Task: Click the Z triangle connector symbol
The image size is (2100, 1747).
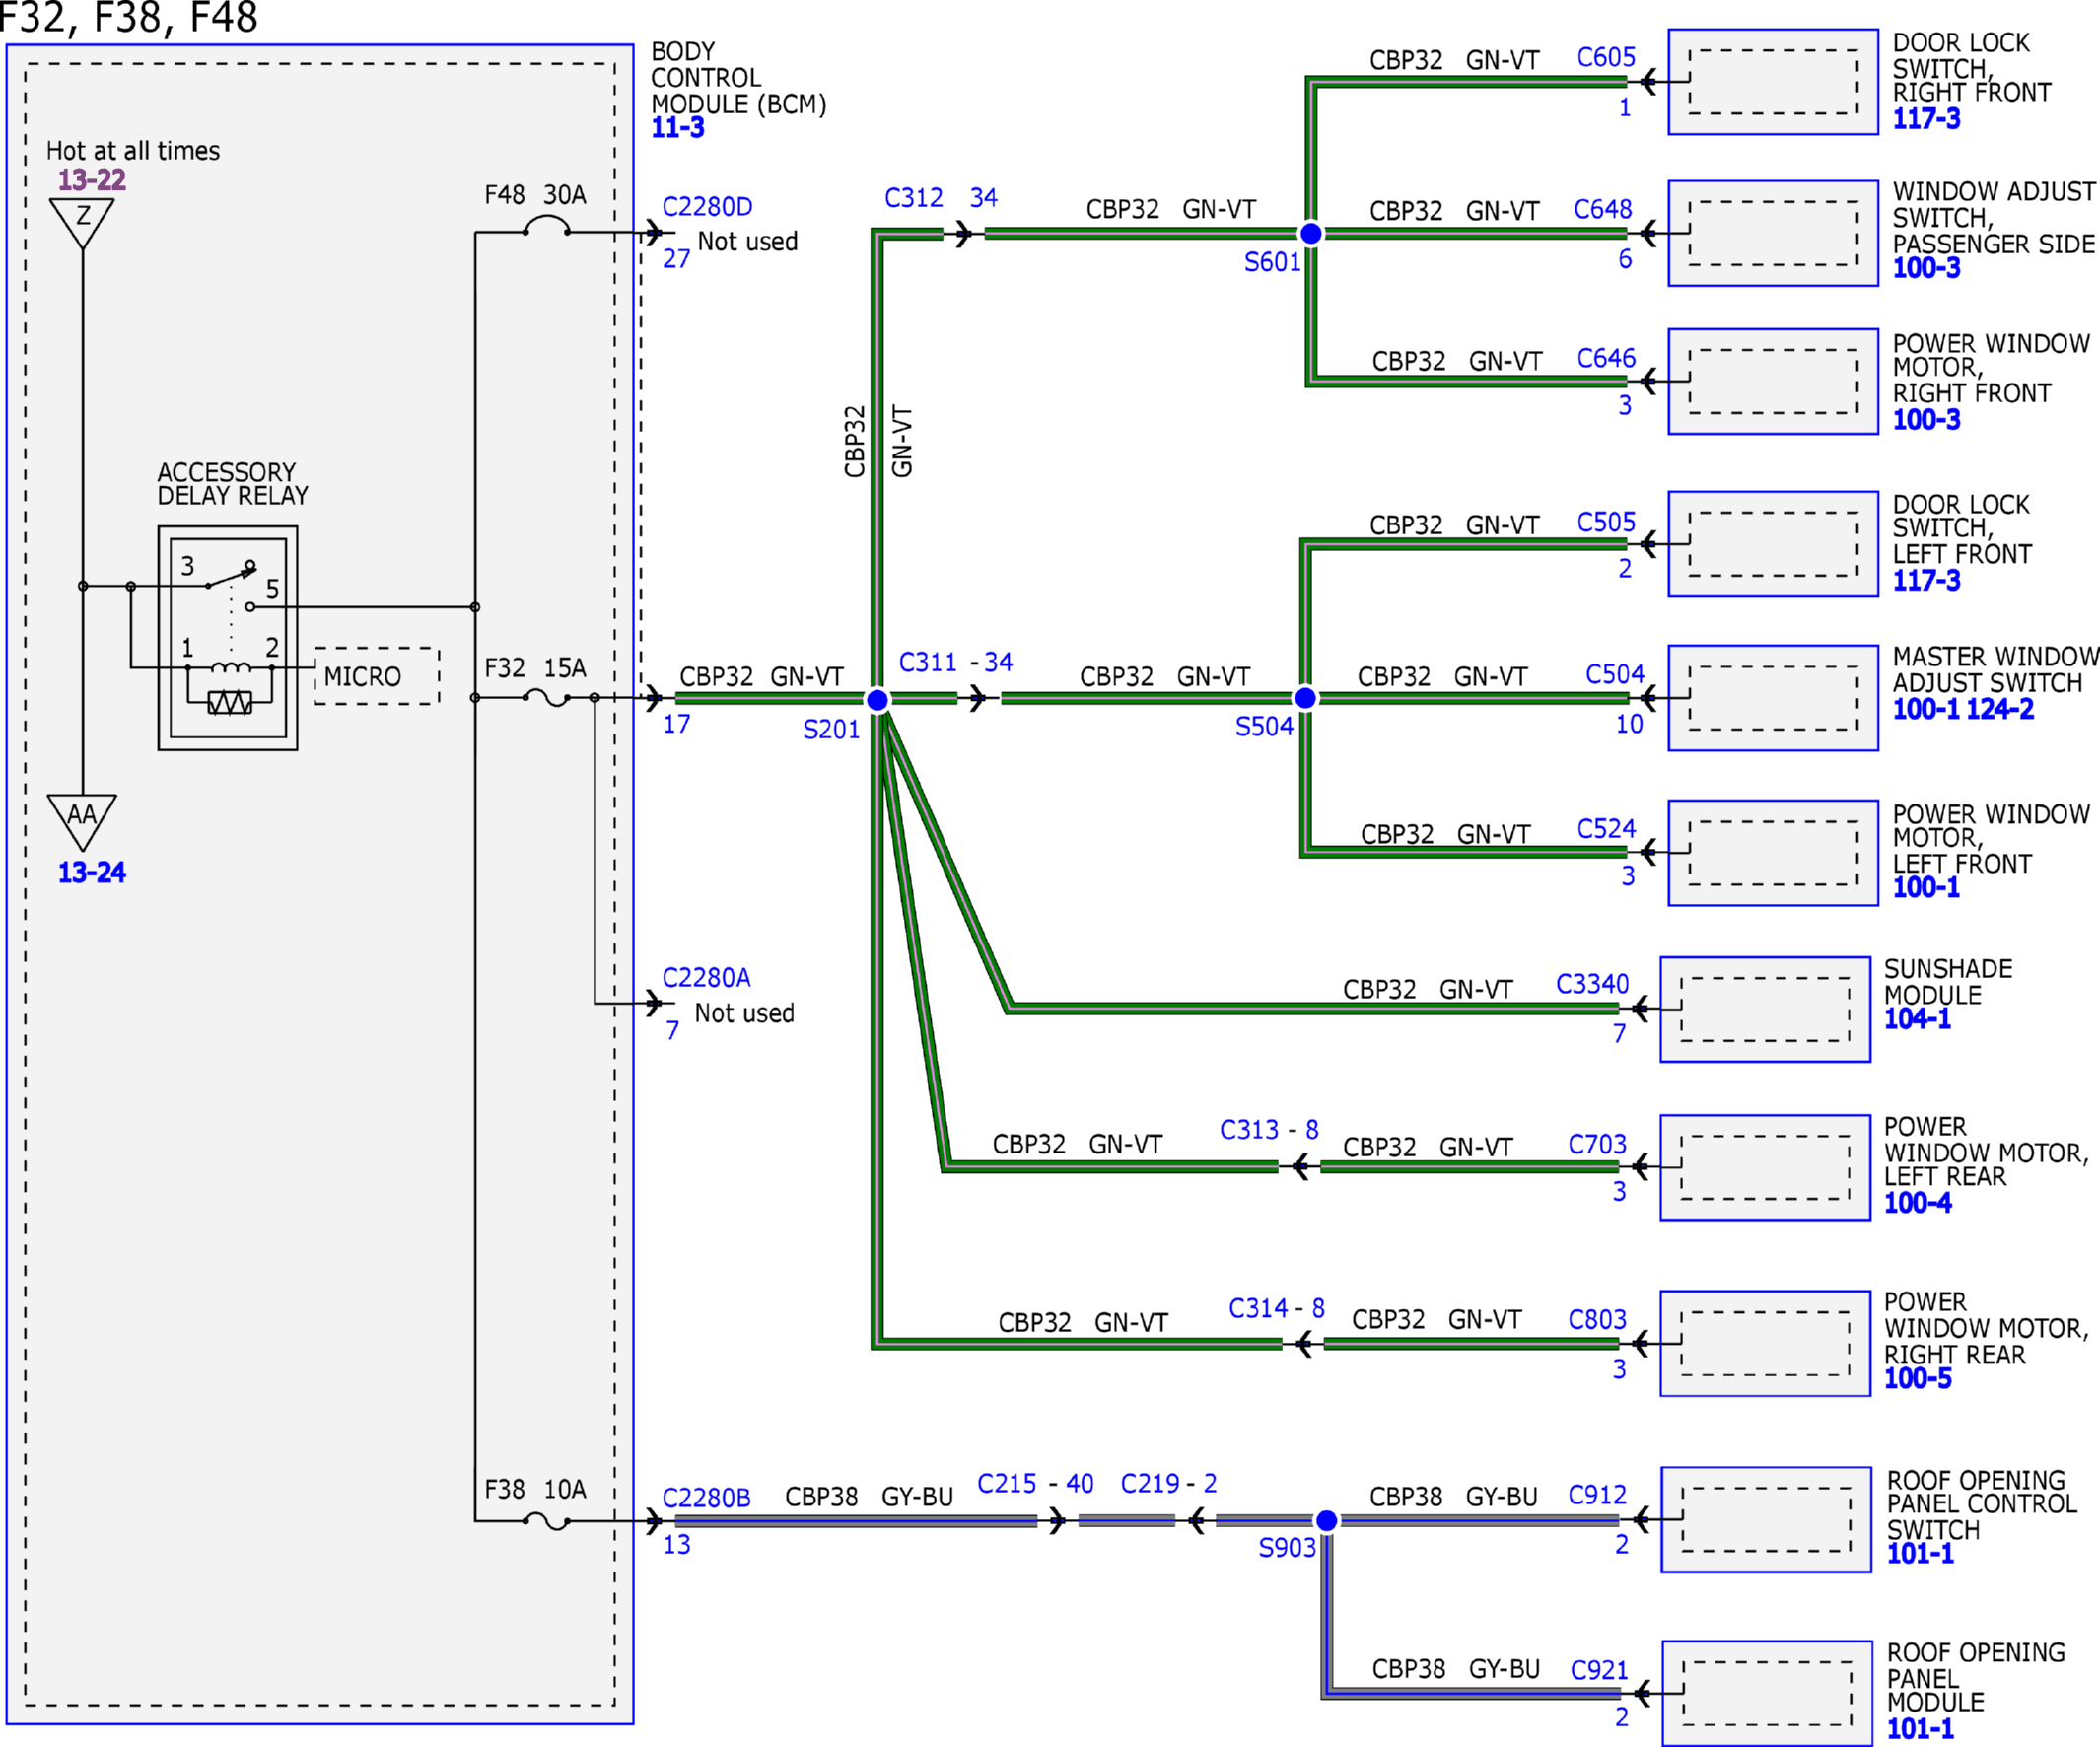Action: tap(82, 222)
